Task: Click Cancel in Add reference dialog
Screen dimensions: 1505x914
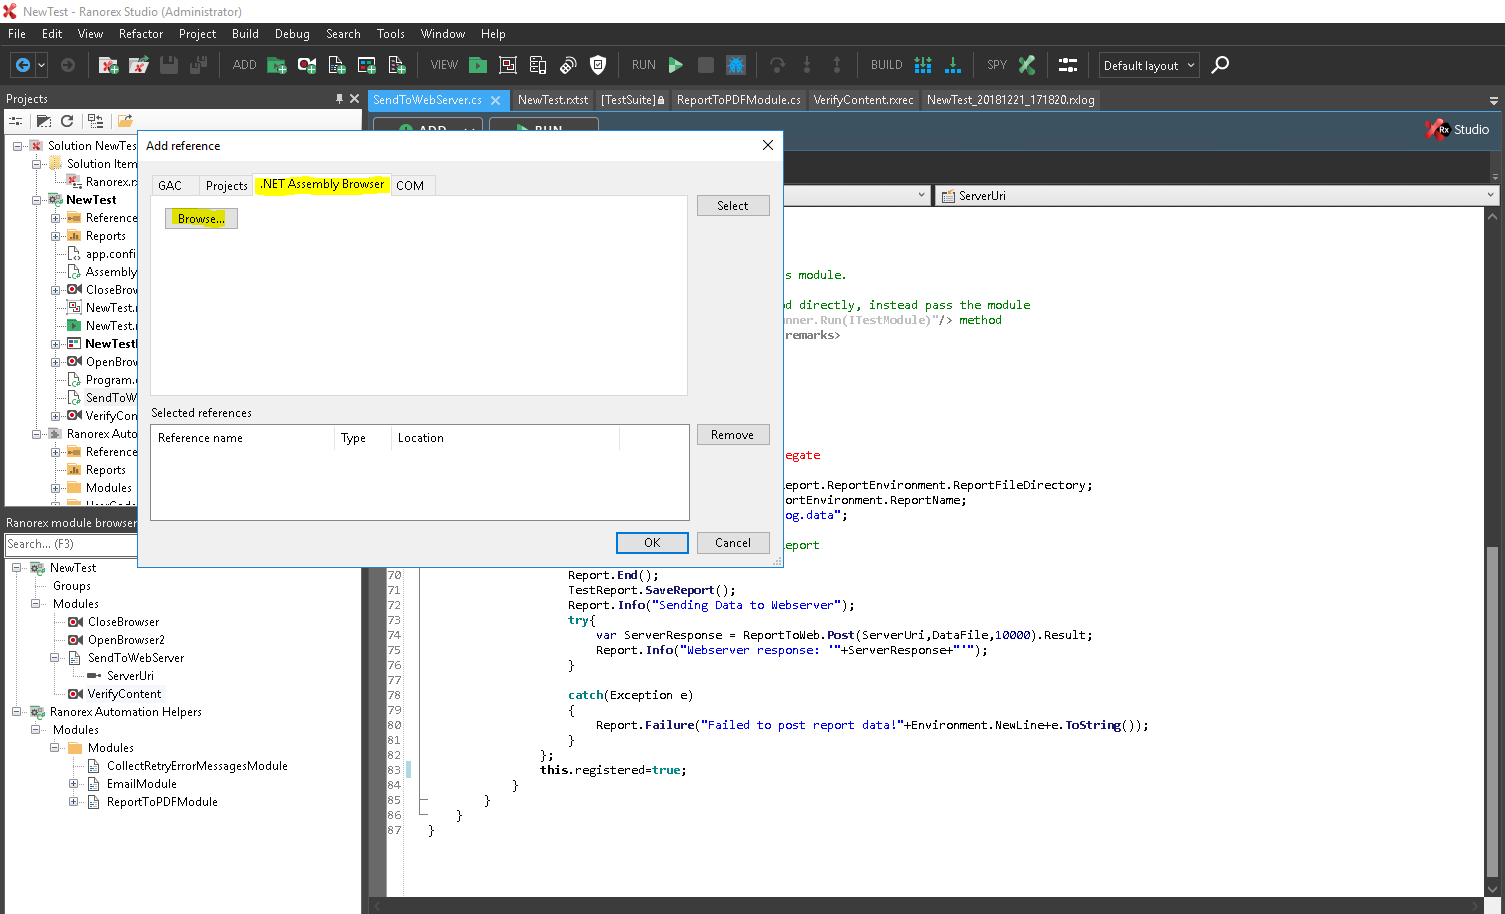Action: coord(732,543)
